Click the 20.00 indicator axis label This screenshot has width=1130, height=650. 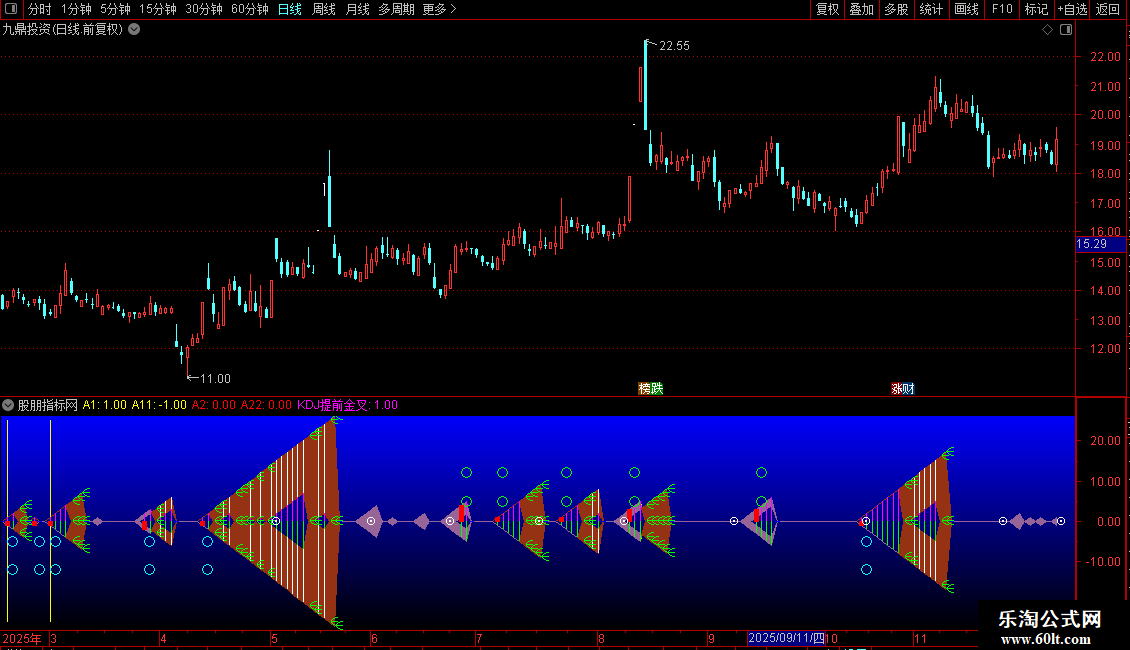[1105, 440]
